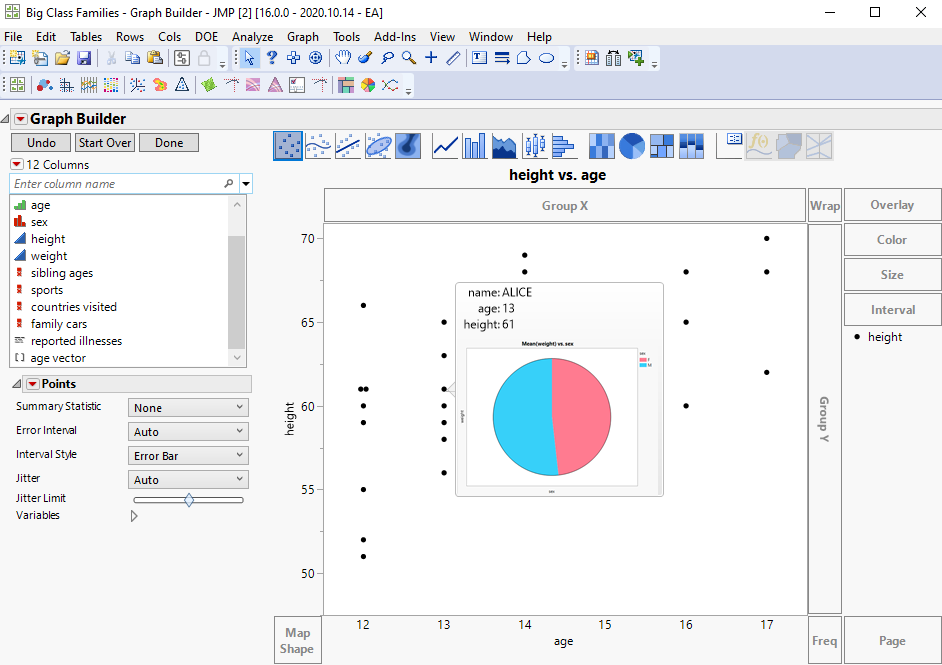Image resolution: width=942 pixels, height=665 pixels.
Task: Open the Graph menu
Action: [302, 36]
